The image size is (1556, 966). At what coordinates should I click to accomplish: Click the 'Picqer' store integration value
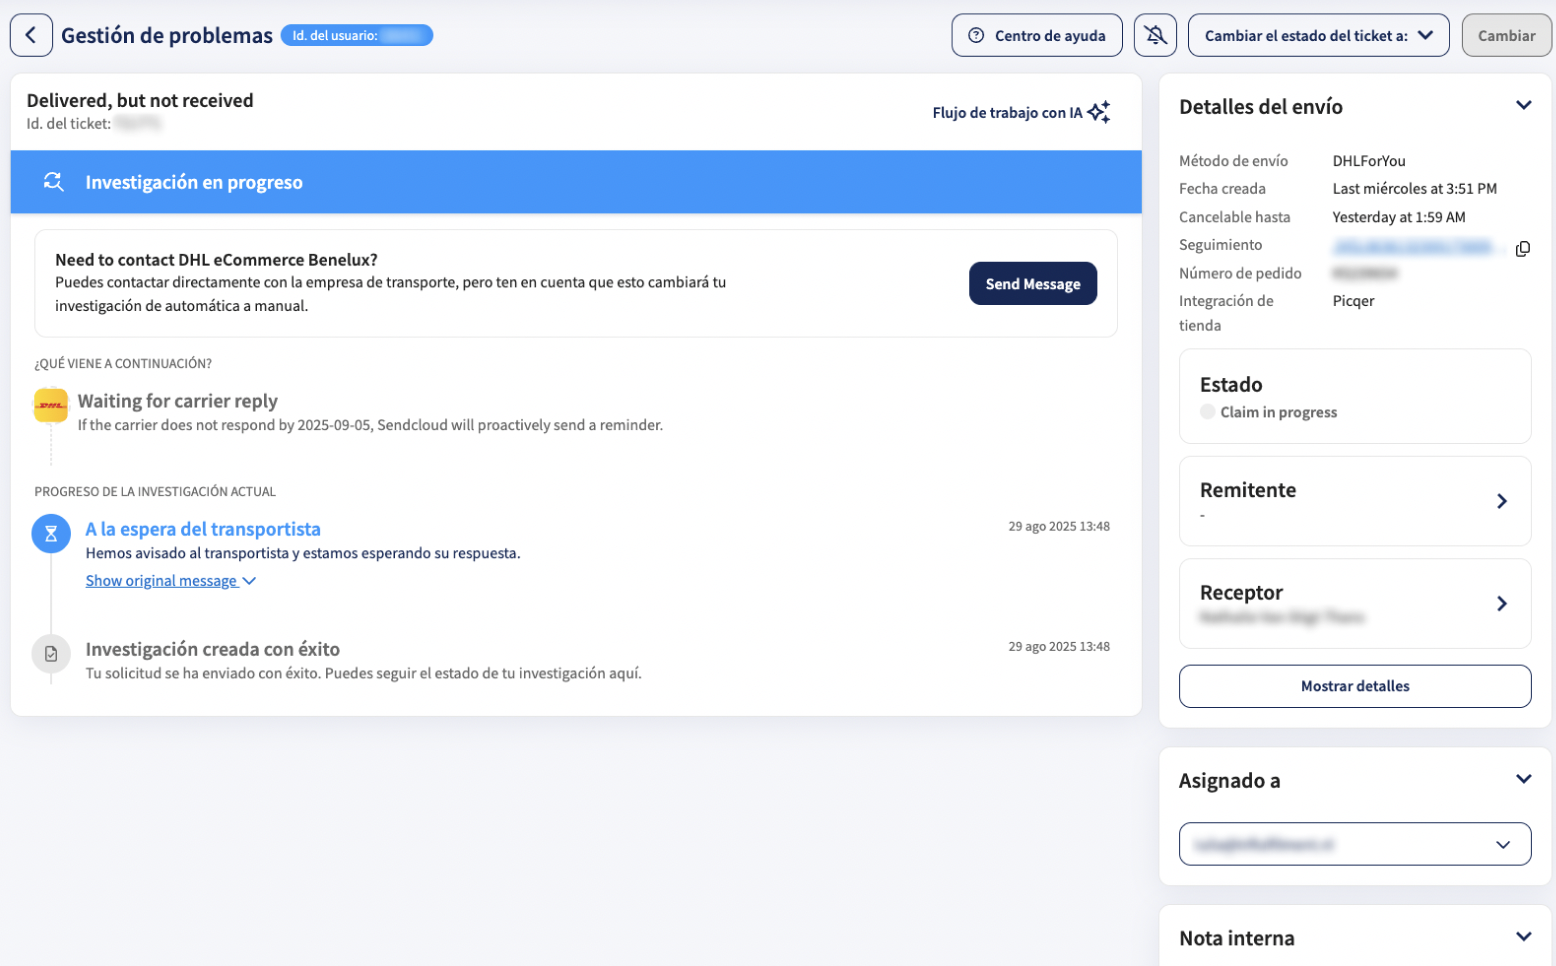1353,301
